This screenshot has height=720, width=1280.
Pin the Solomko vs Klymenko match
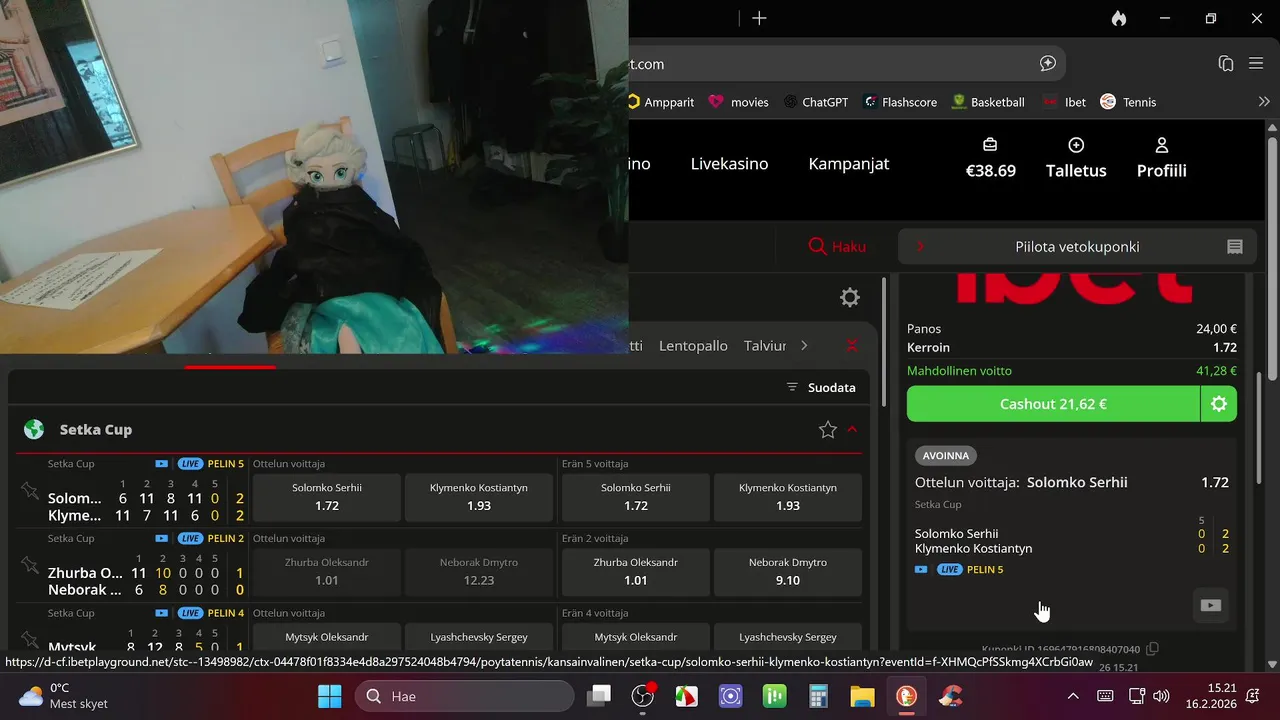[x=29, y=490]
